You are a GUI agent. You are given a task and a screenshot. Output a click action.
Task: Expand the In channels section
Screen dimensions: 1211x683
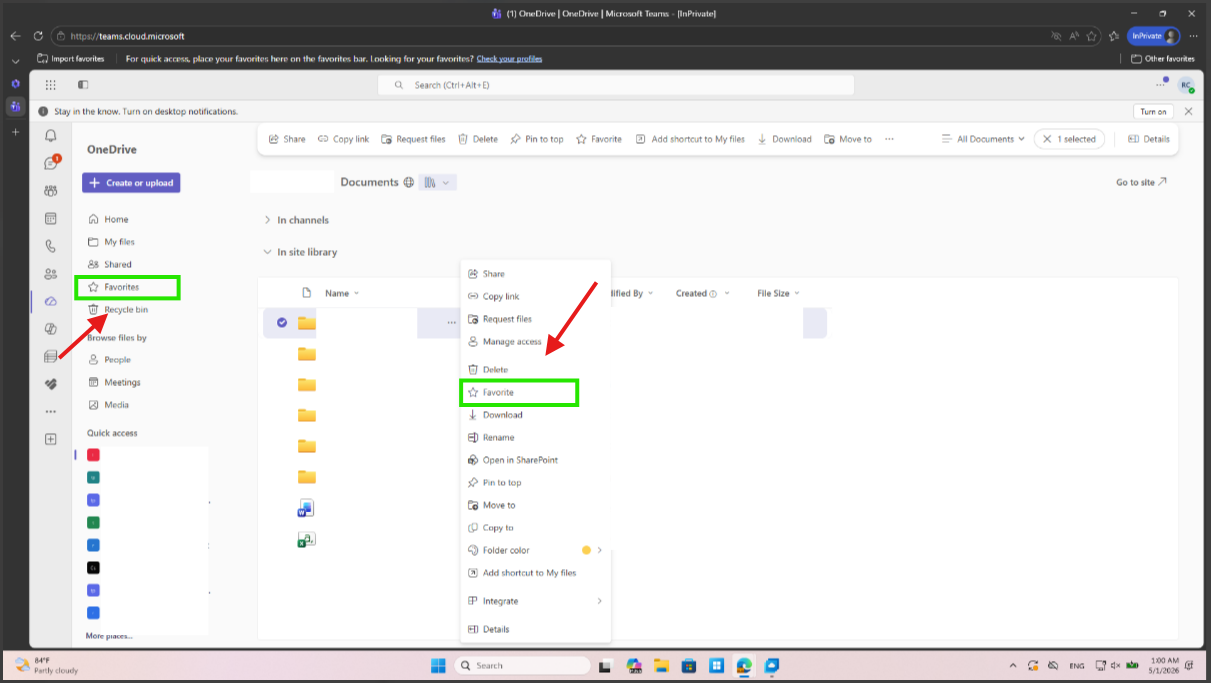coord(267,220)
